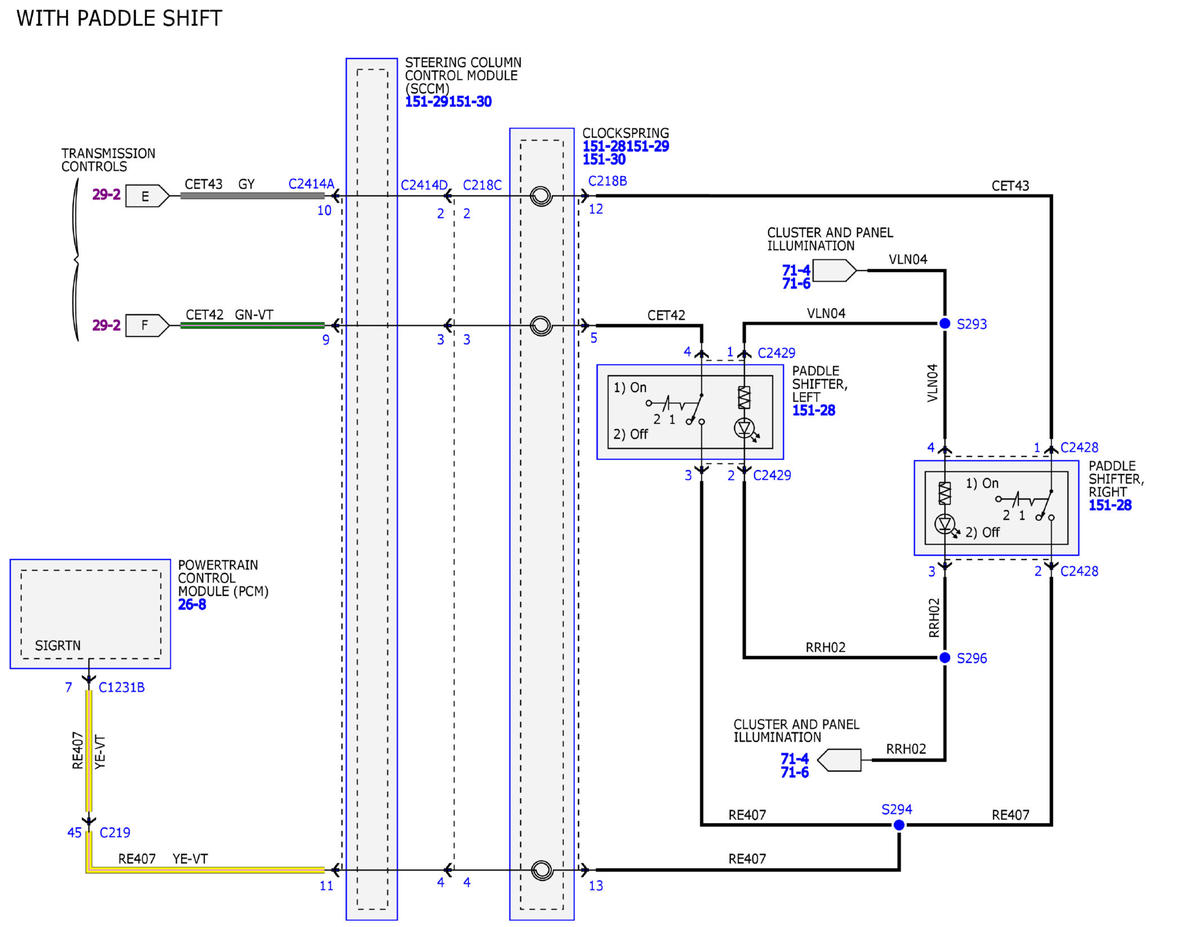
Task: Click the STEERING COLUMN CONTROL MODULE label
Action: (x=462, y=76)
